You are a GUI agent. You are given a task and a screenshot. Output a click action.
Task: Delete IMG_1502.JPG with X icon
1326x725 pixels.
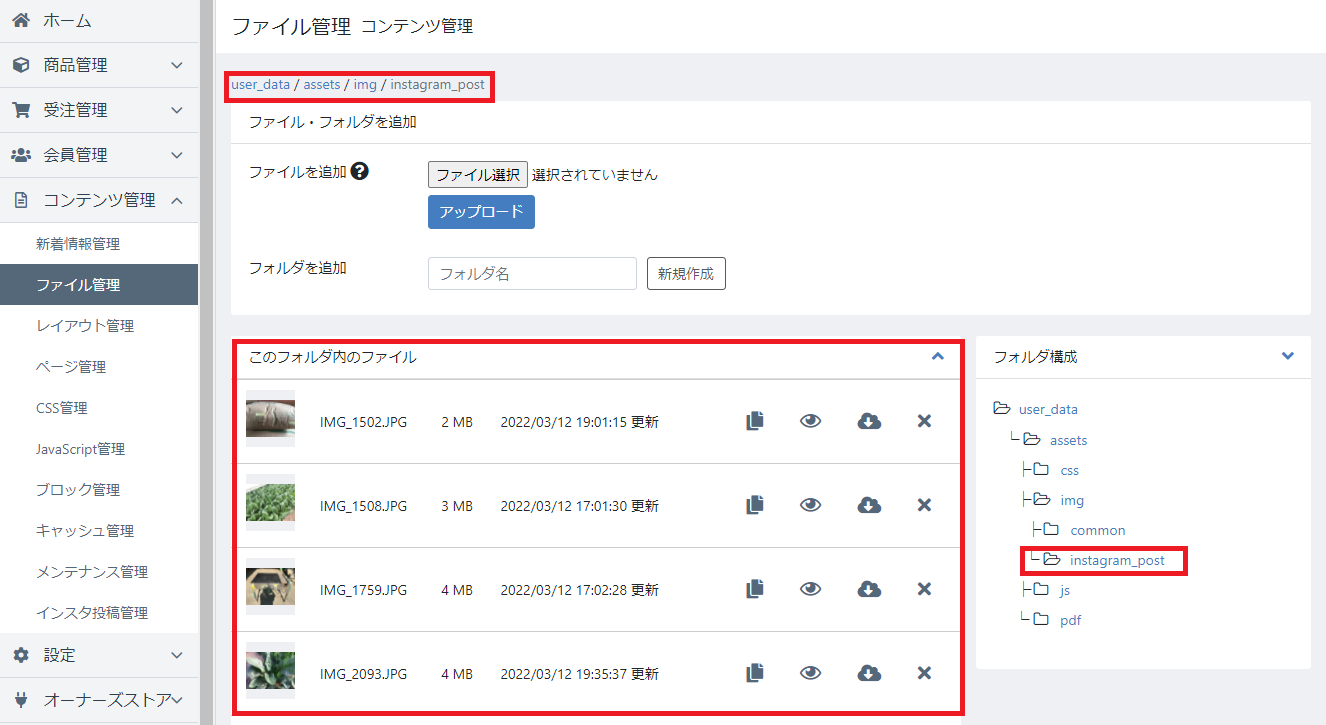(924, 422)
